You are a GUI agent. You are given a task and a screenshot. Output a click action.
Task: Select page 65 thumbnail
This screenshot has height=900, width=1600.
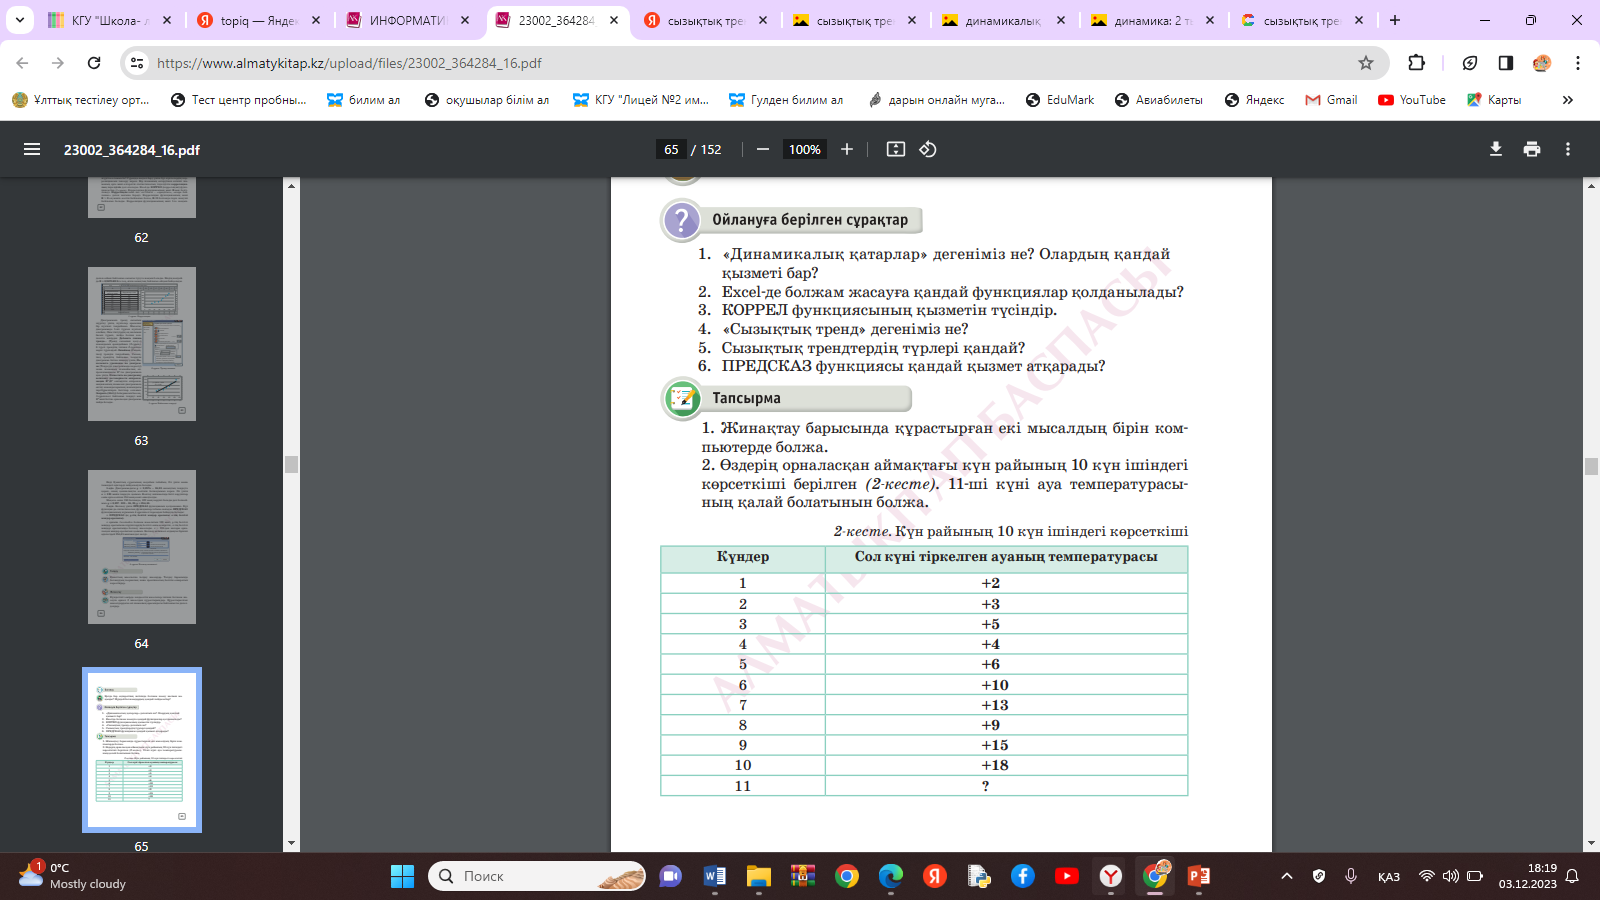click(142, 750)
